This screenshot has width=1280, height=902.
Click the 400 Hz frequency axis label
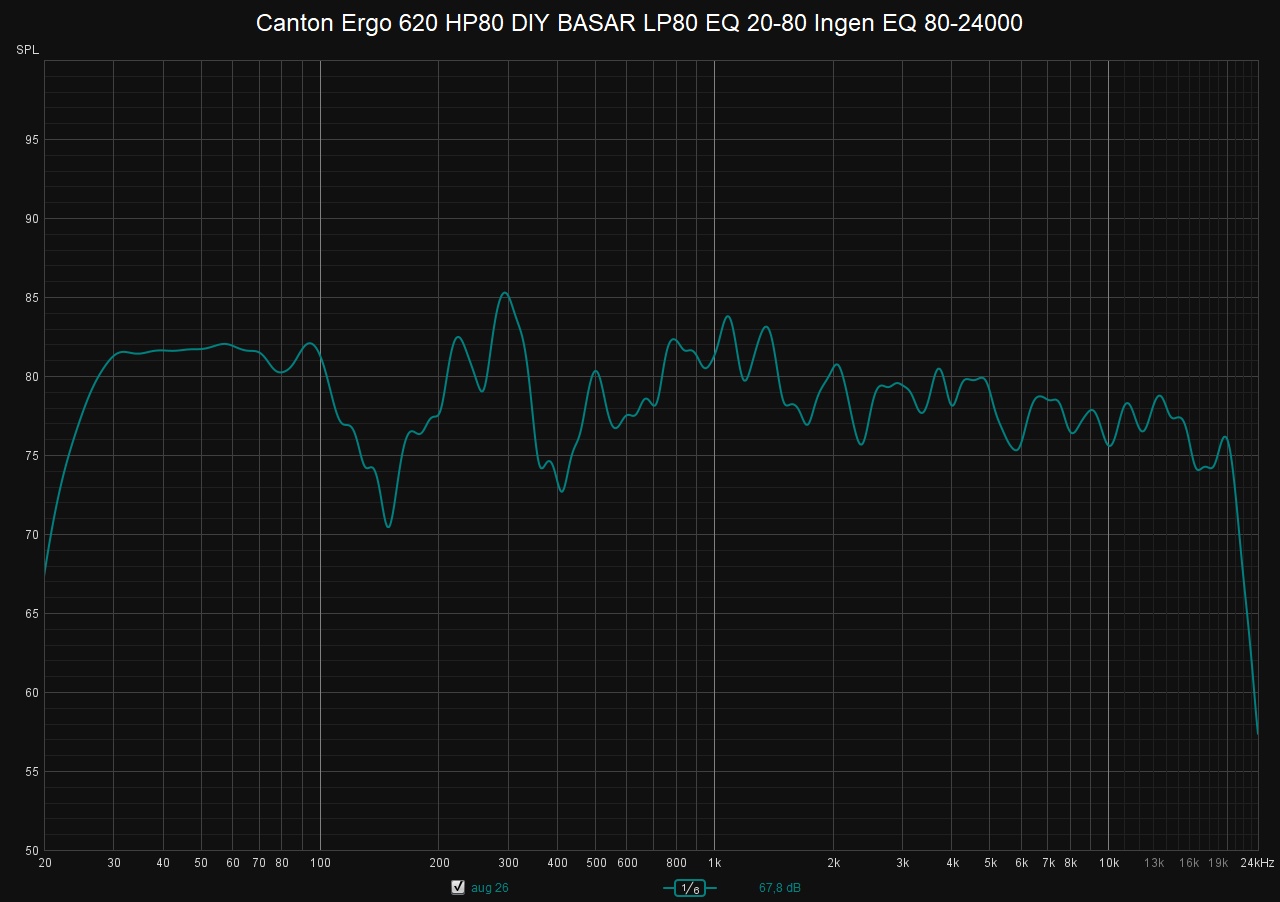click(x=558, y=863)
